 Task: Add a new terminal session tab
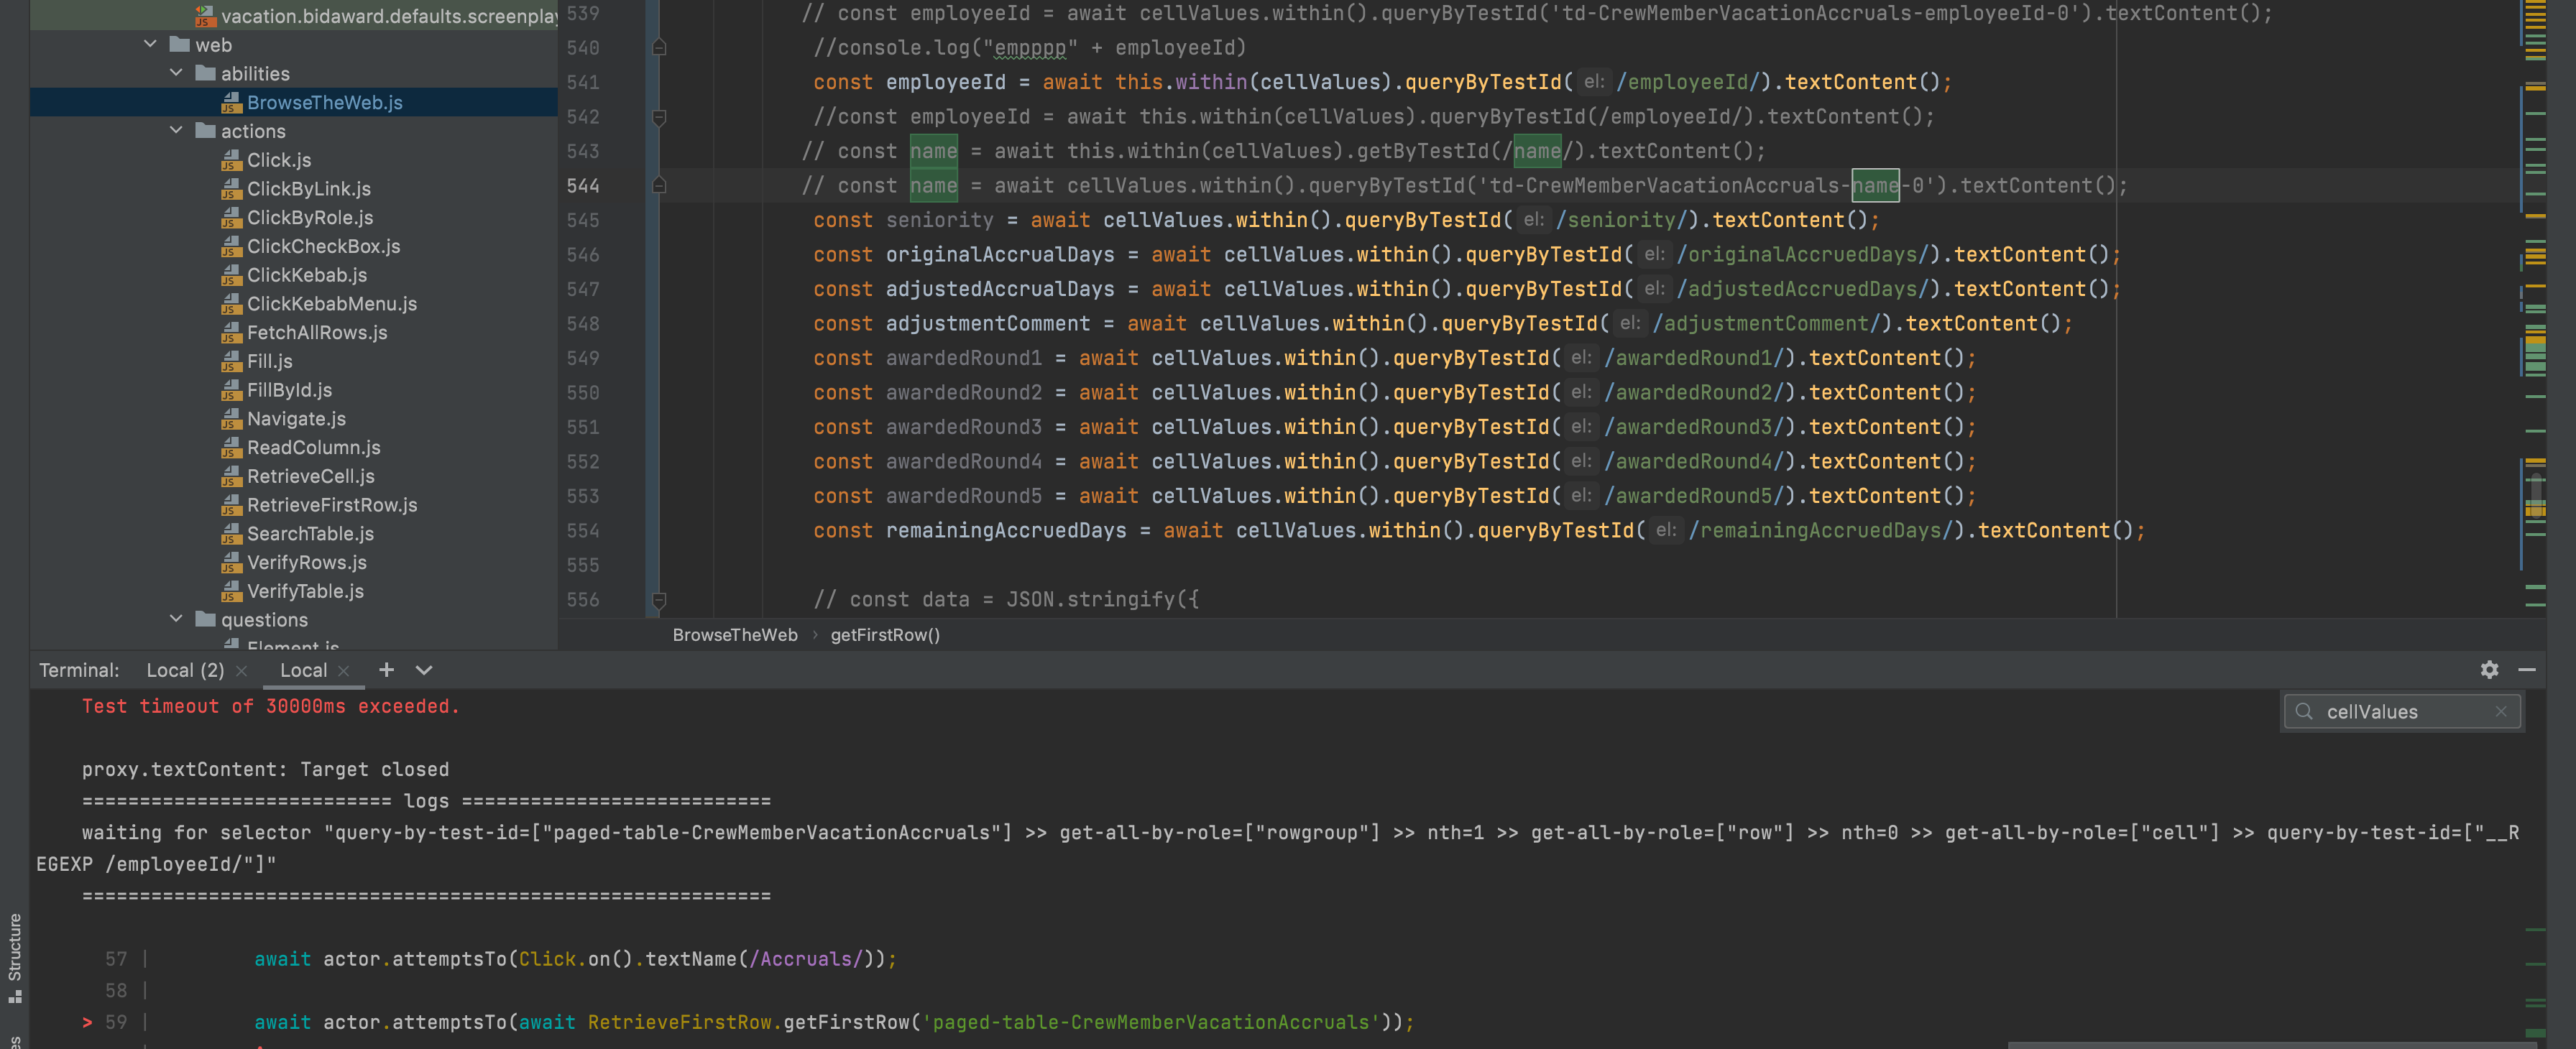[386, 670]
